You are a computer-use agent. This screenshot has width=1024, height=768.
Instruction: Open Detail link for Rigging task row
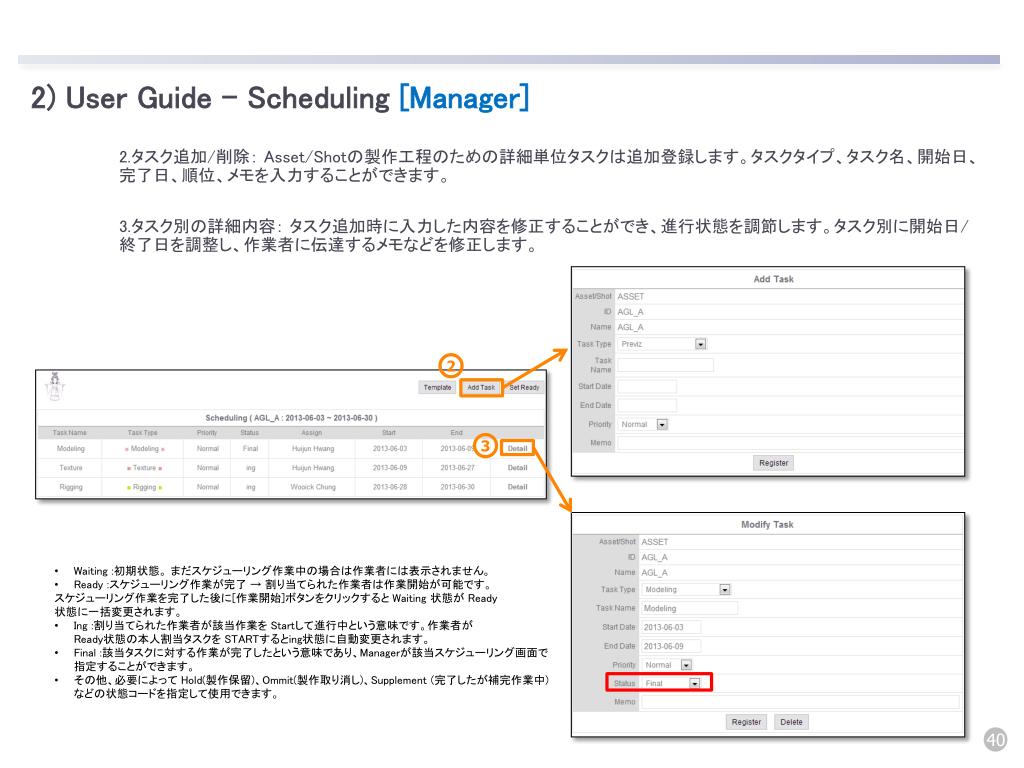[517, 487]
